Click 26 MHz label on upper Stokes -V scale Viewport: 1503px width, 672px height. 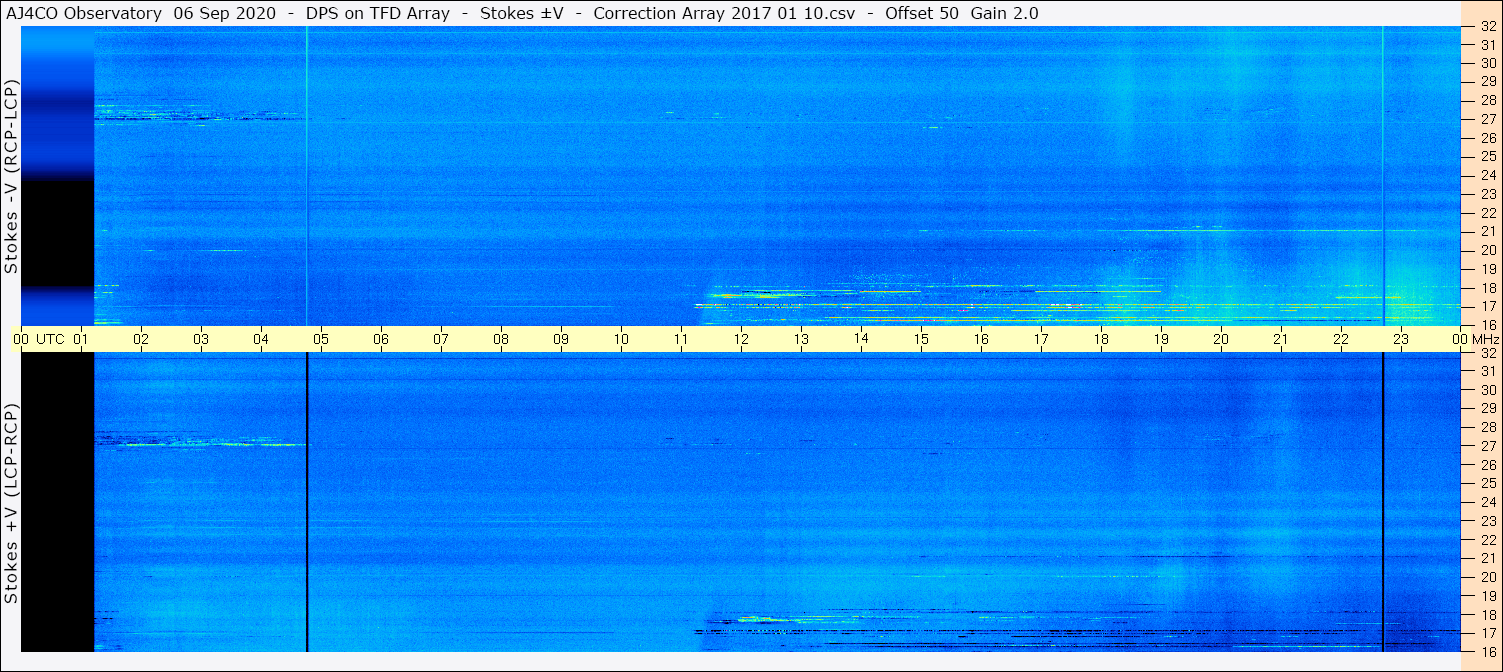(x=1487, y=137)
